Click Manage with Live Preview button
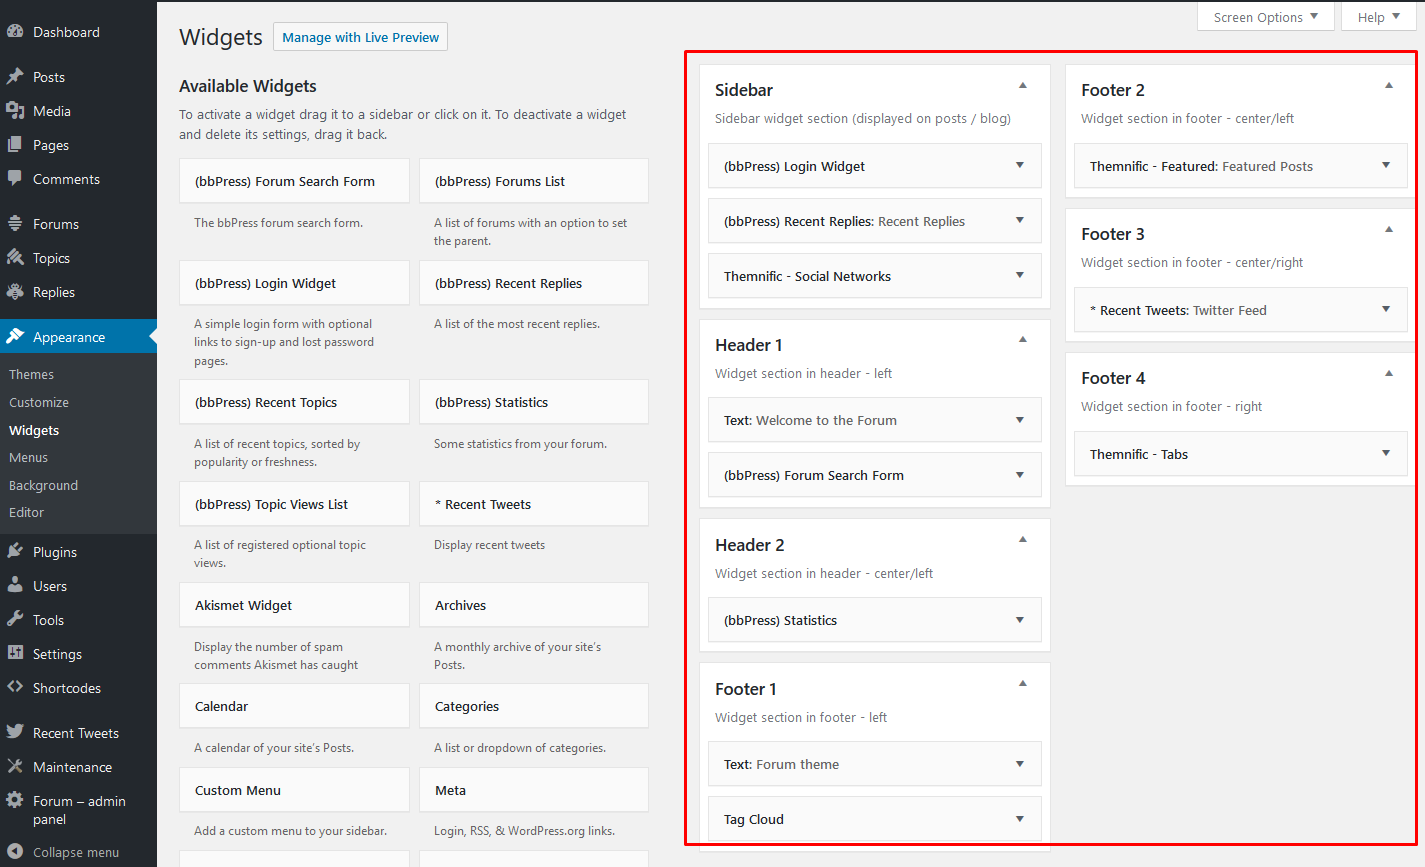Screen dimensions: 1425x867 coord(360,37)
